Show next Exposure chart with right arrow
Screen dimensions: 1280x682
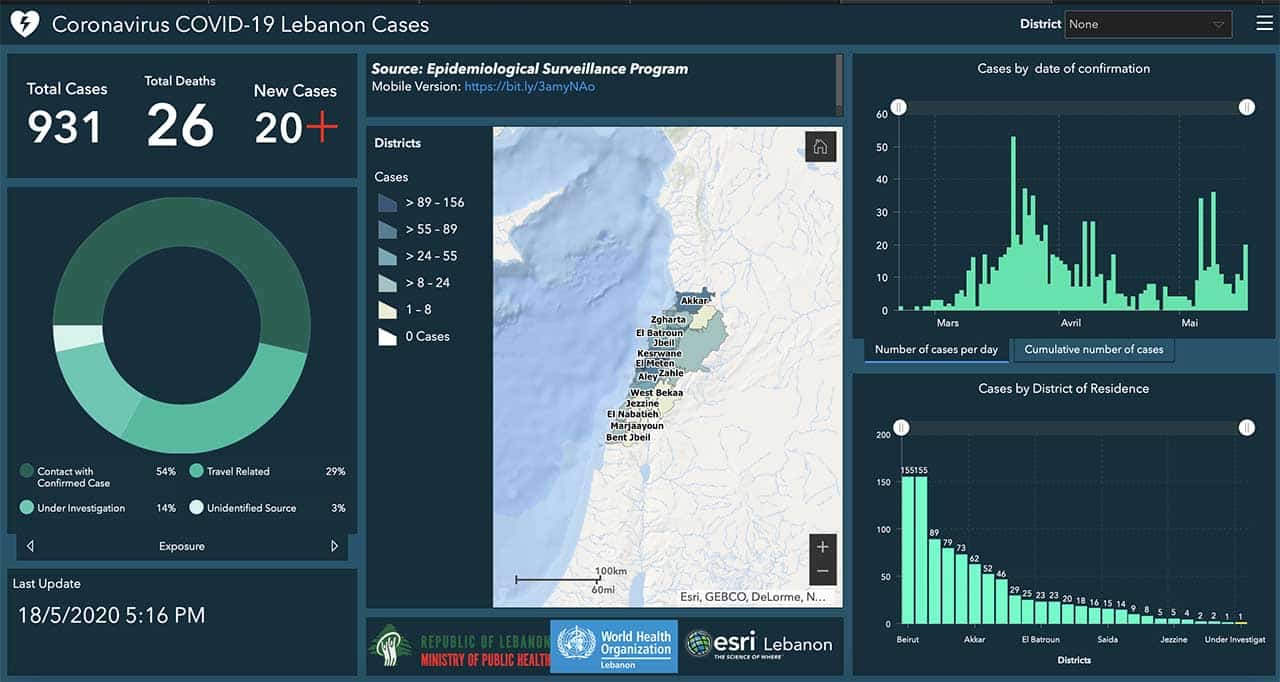pyautogui.click(x=334, y=546)
